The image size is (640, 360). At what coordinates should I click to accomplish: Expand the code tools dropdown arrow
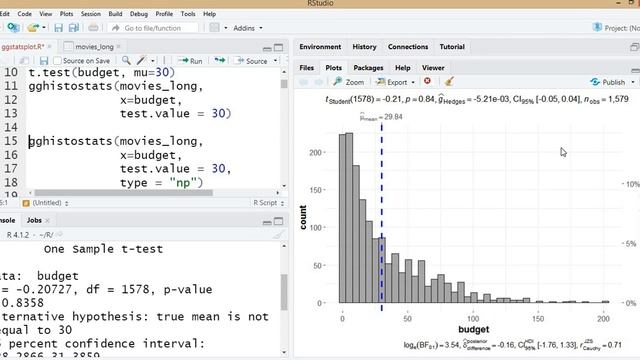click(153, 61)
